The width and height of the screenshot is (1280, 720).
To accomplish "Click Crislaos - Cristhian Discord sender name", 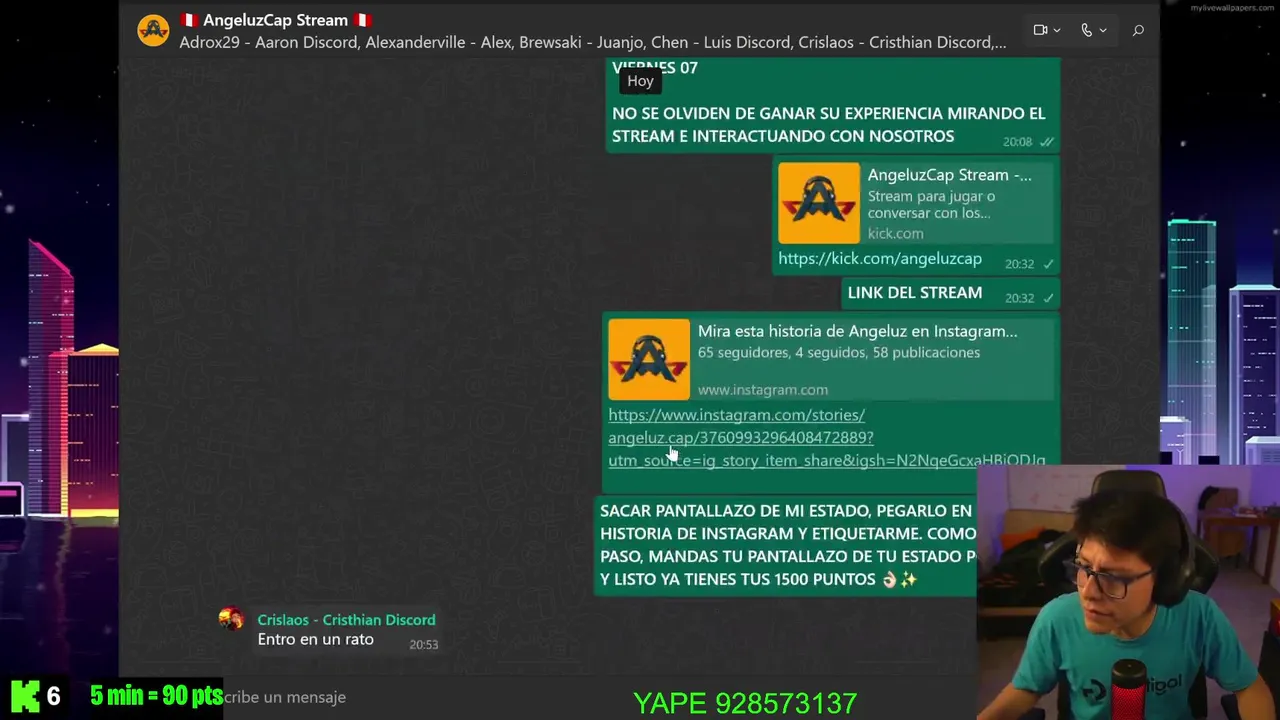I will coord(346,620).
